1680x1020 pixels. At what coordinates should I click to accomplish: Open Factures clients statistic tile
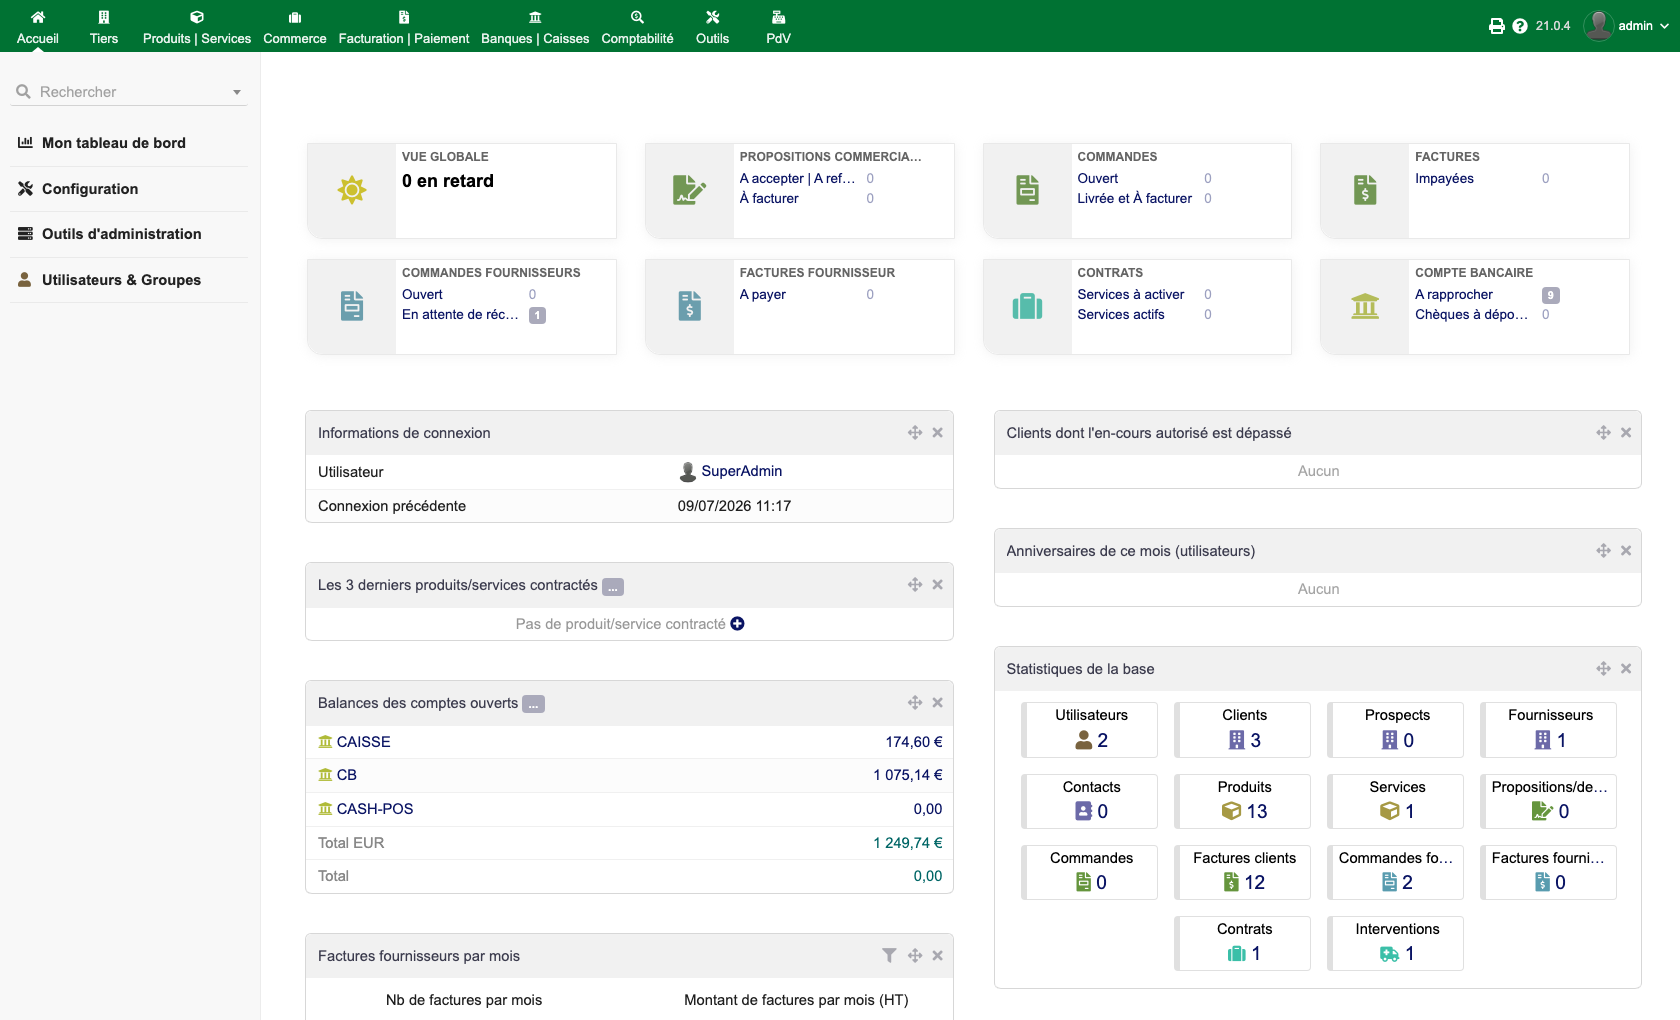pyautogui.click(x=1243, y=871)
